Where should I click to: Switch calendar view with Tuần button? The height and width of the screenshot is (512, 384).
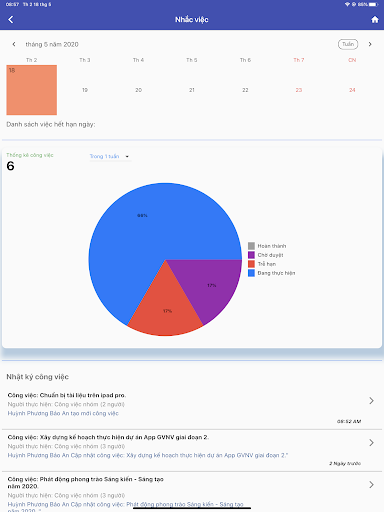click(x=348, y=44)
